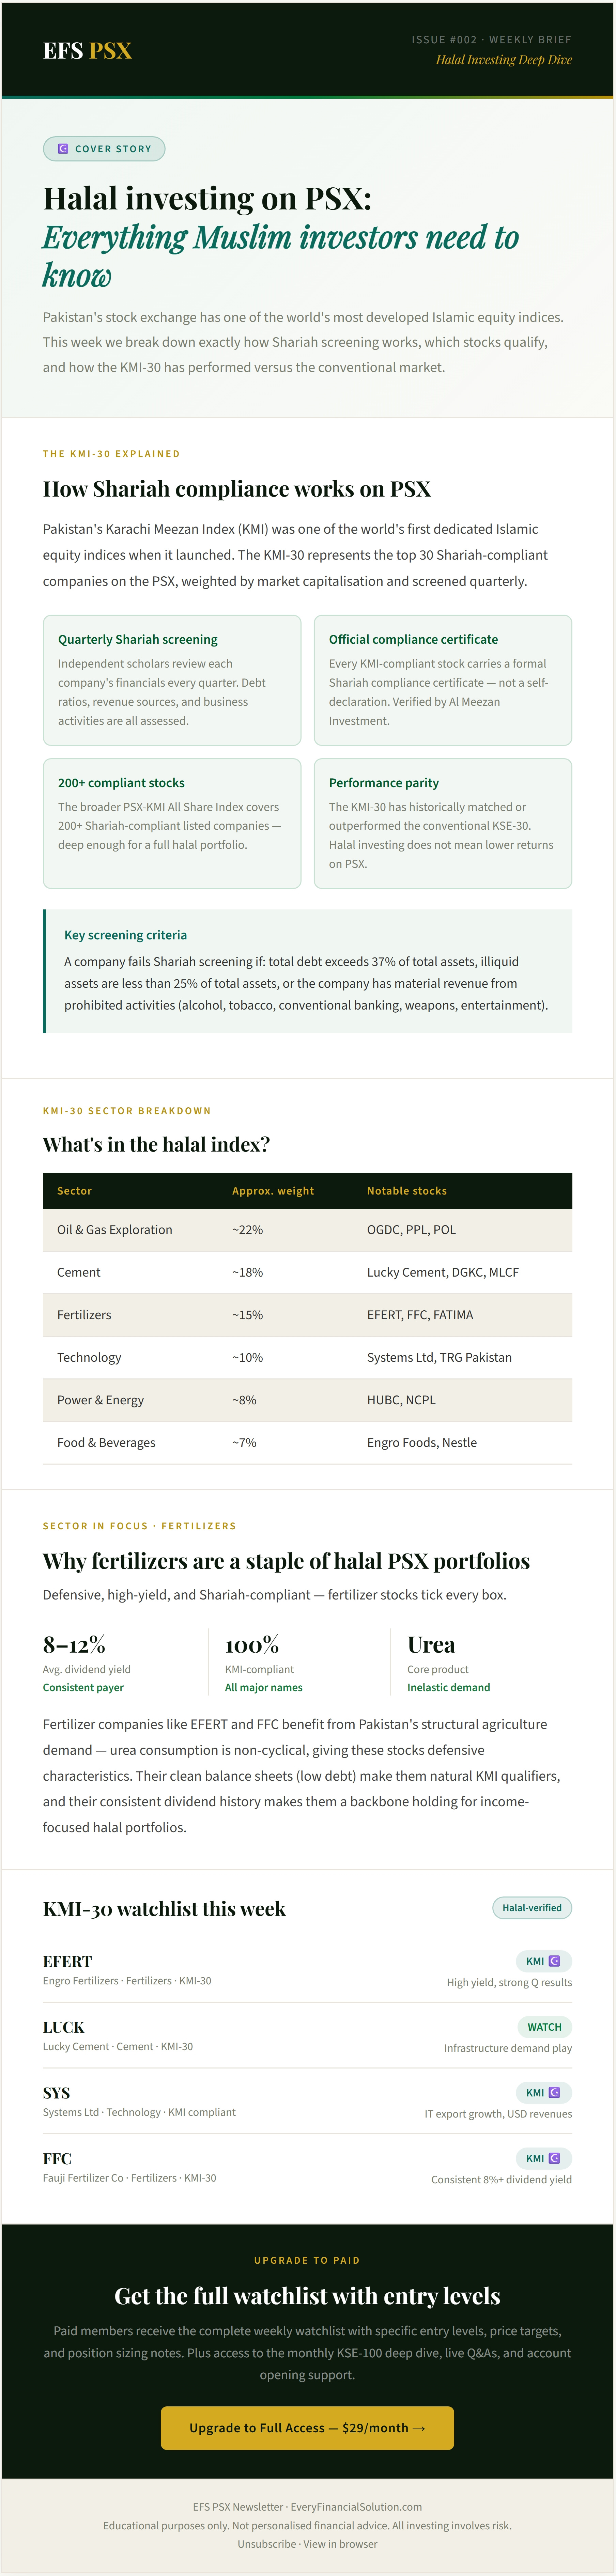Screen dimensions: 616x2576
Task: Select the Quarterly Shariah screening card
Action: (172, 680)
